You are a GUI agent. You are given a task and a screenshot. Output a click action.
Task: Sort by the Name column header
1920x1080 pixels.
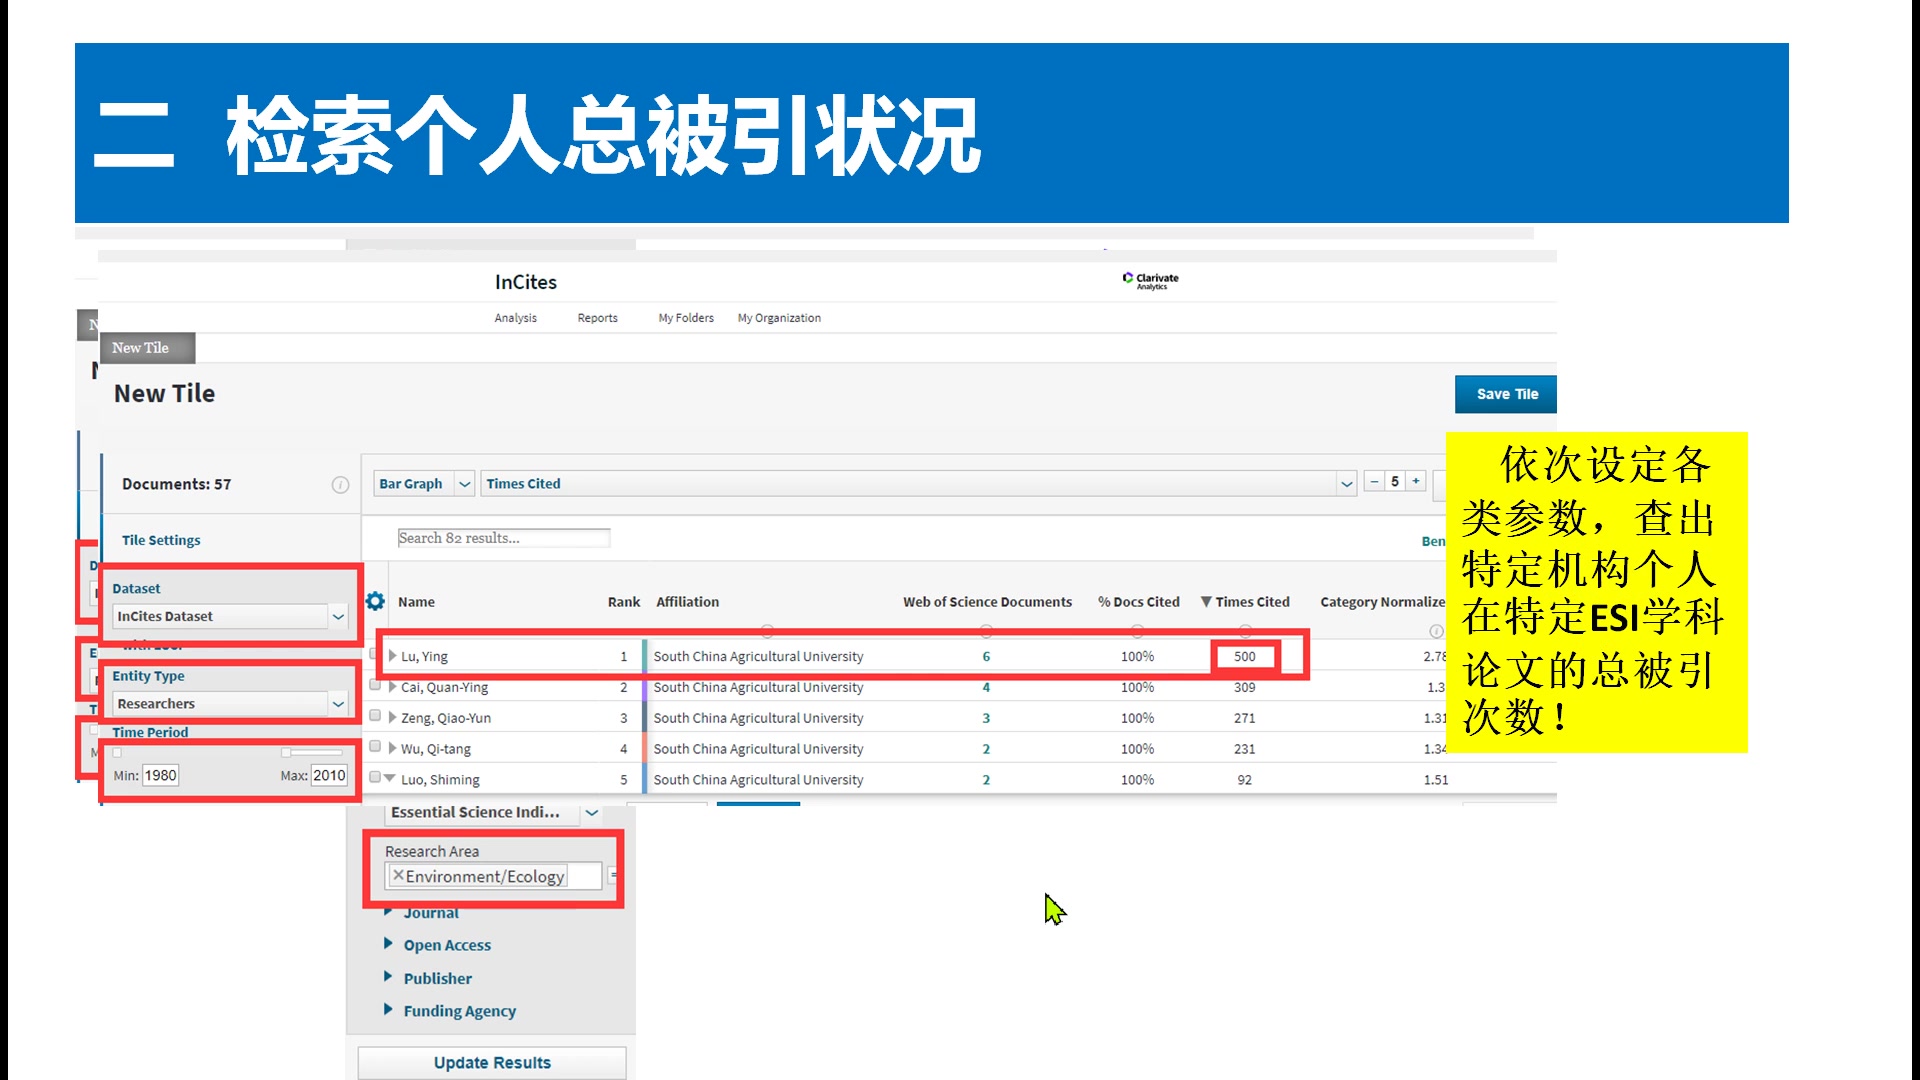coord(416,602)
